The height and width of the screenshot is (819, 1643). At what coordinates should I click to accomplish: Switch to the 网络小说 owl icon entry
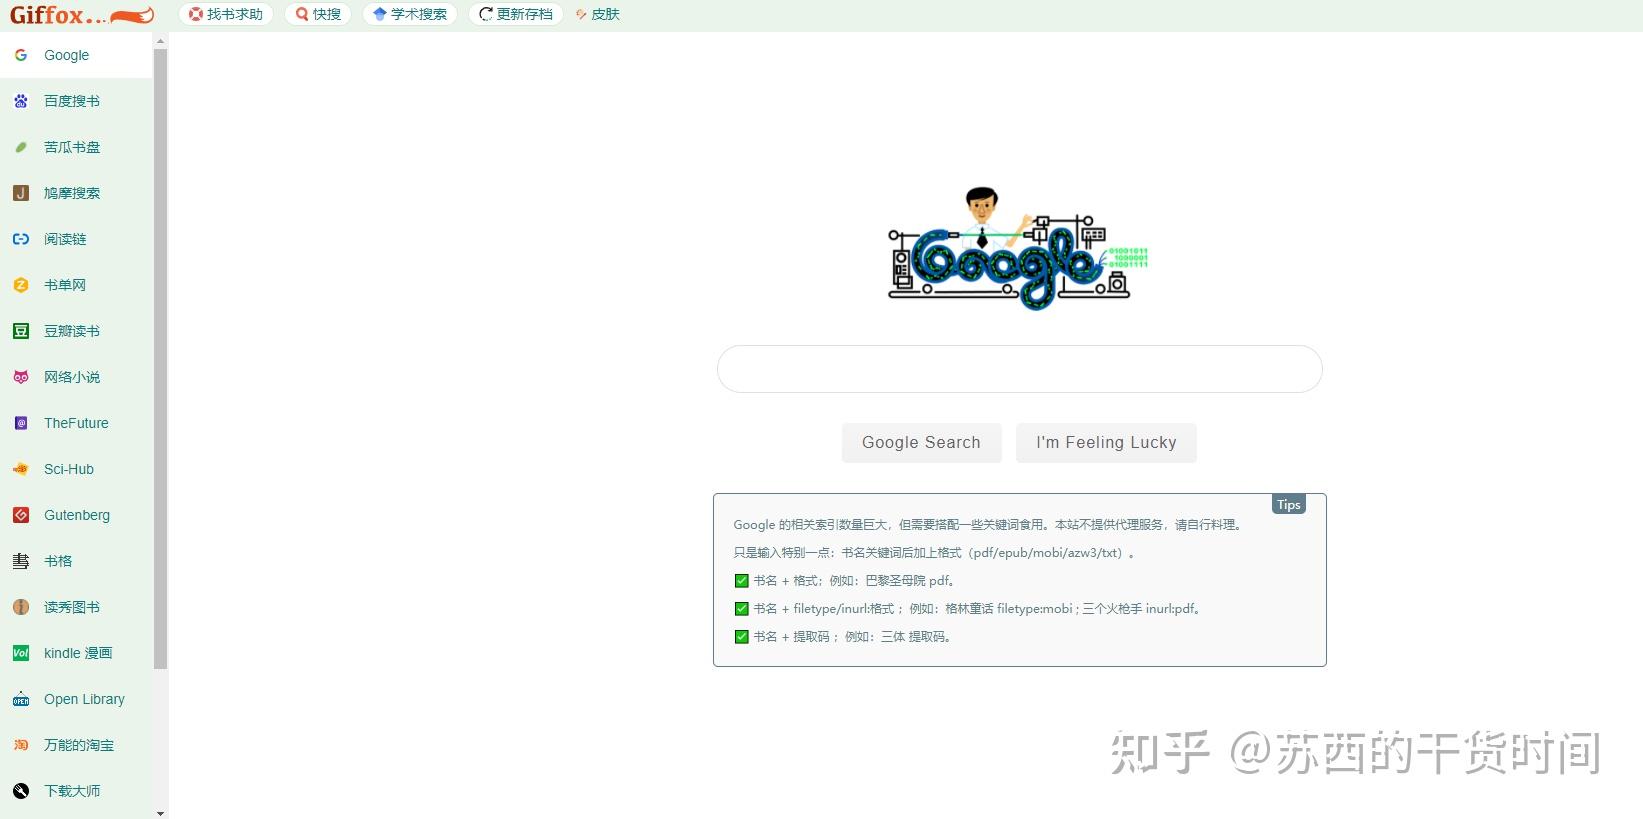coord(76,377)
